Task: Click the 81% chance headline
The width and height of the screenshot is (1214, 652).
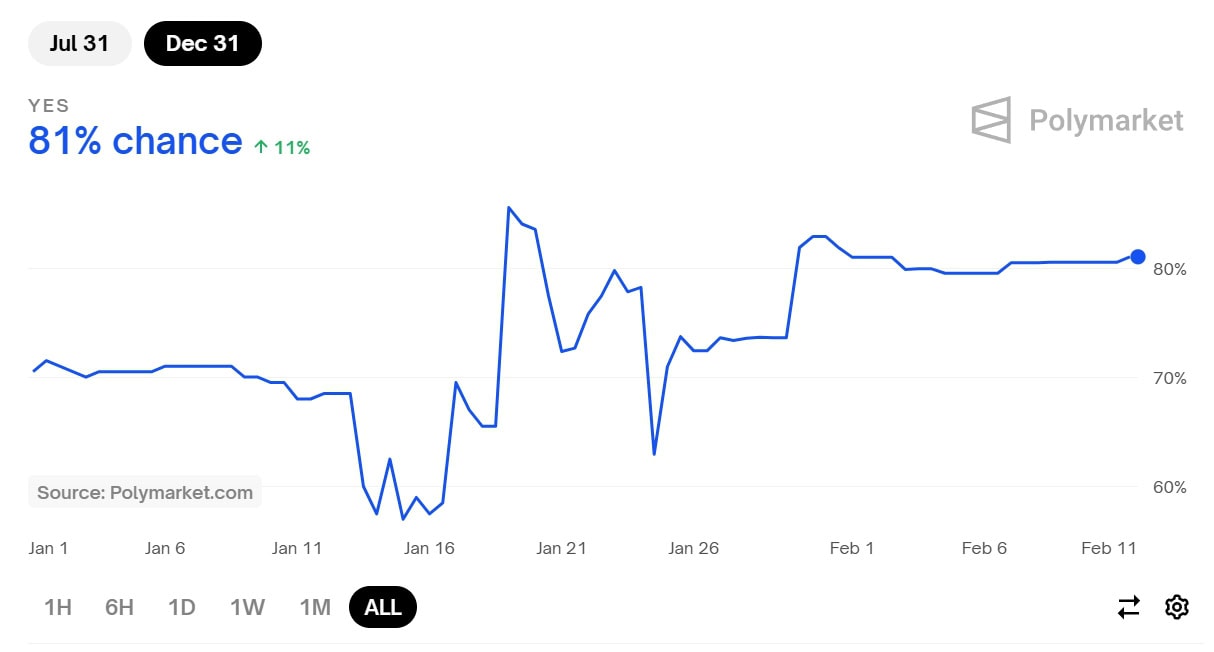Action: pos(135,141)
